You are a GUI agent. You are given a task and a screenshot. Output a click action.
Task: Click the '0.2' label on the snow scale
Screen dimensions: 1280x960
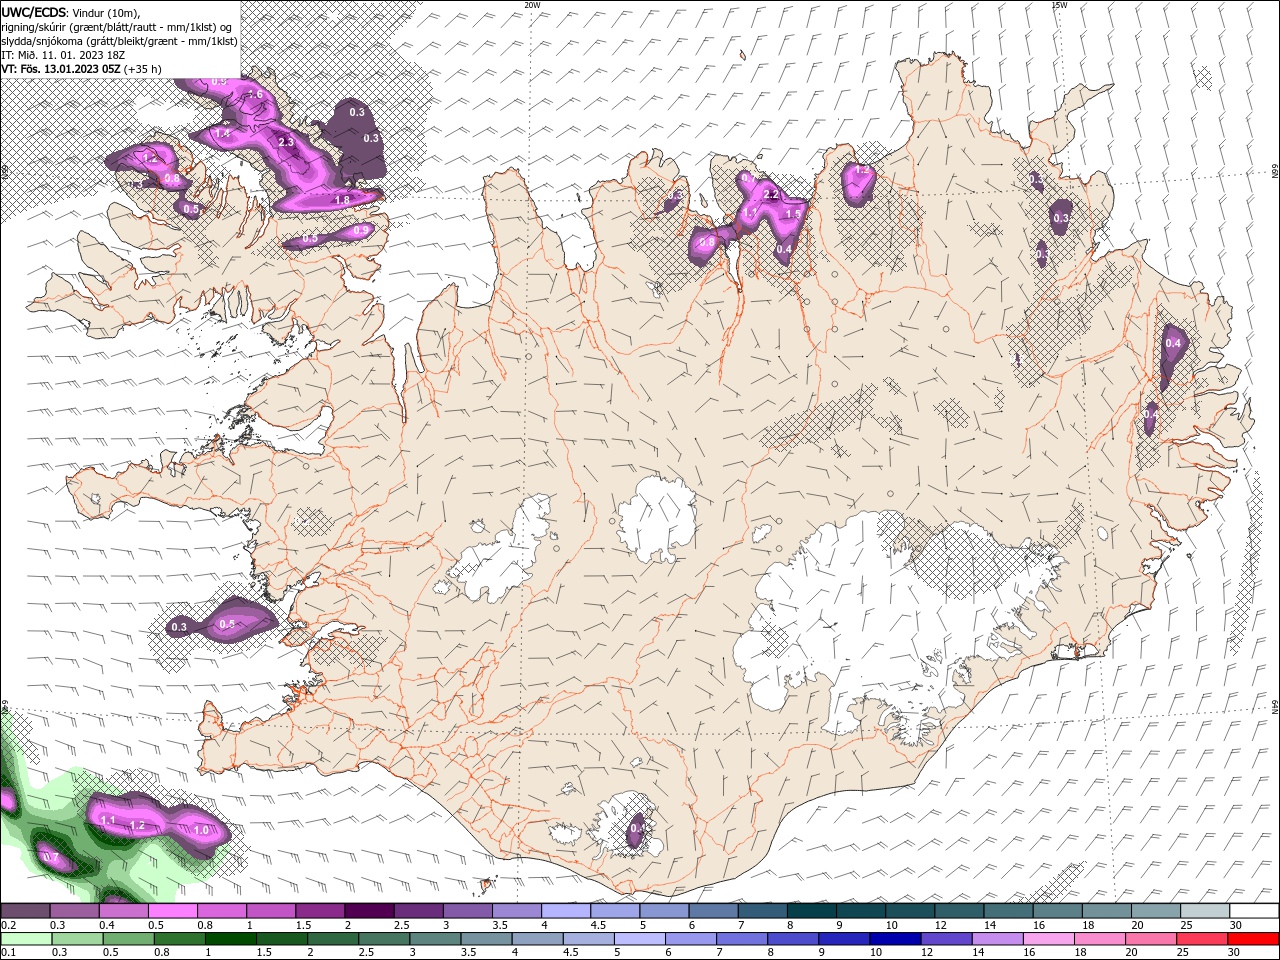[9, 925]
